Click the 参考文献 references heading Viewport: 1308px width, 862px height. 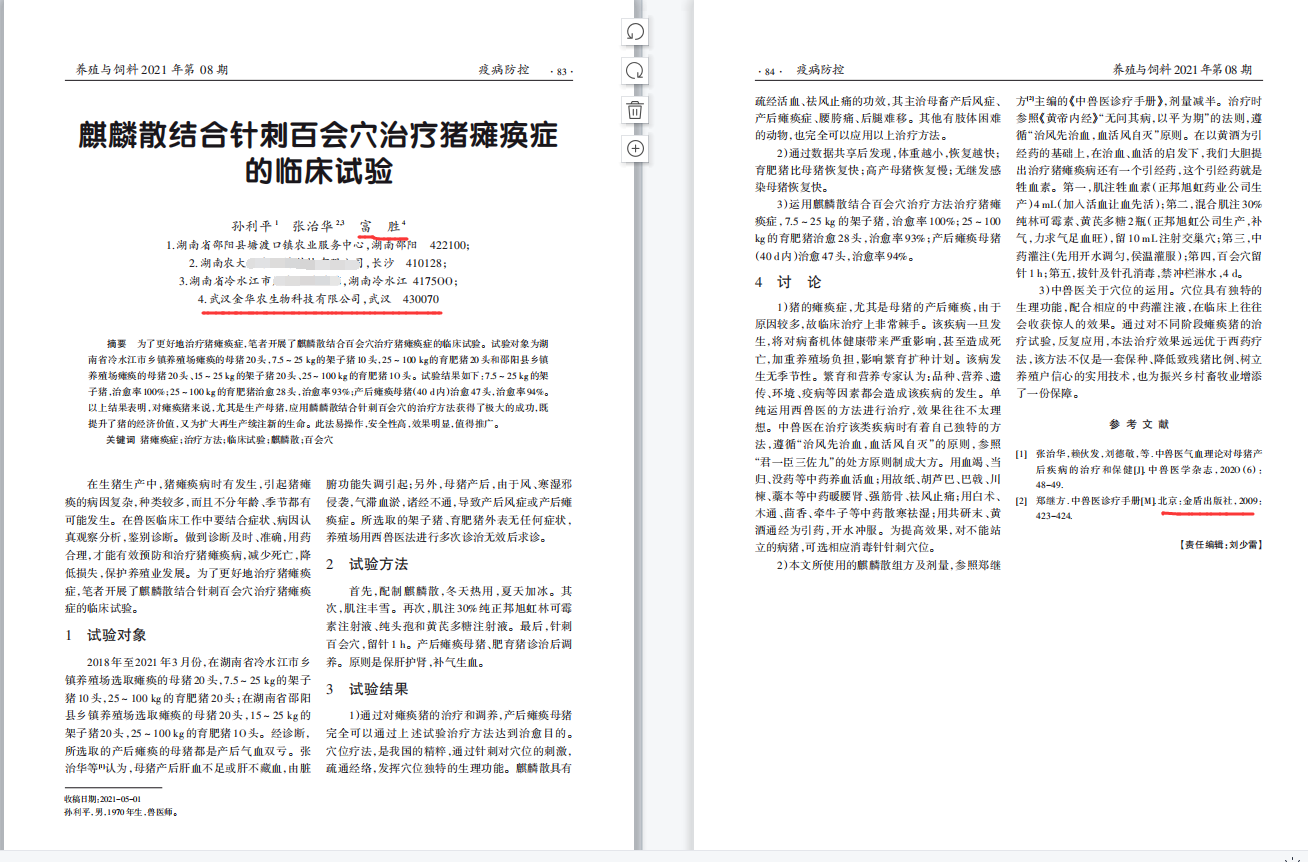(1138, 424)
